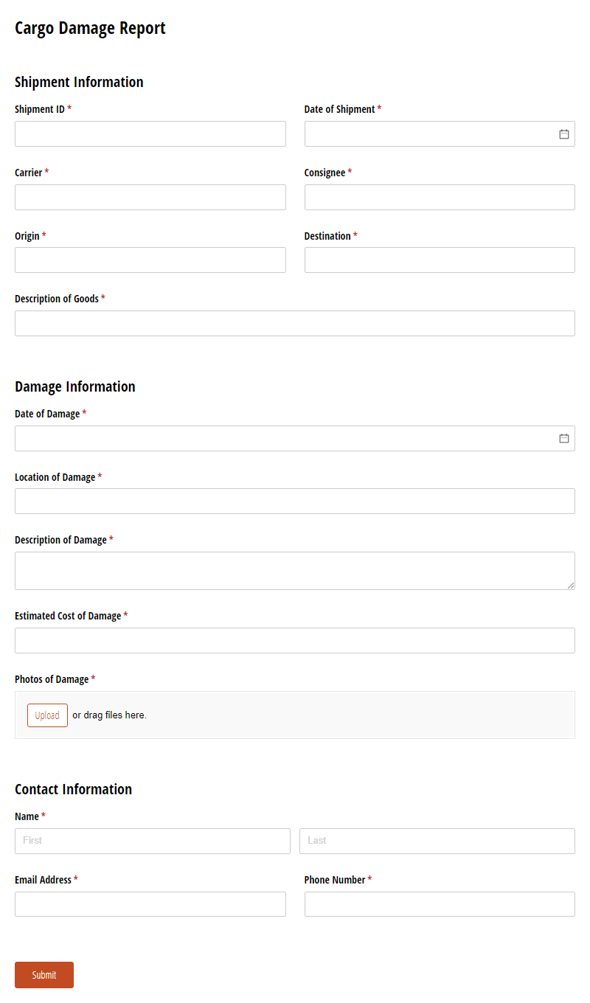Viewport: 590px width, 1003px height.
Task: Click the Upload button for photos
Action: coord(47,715)
